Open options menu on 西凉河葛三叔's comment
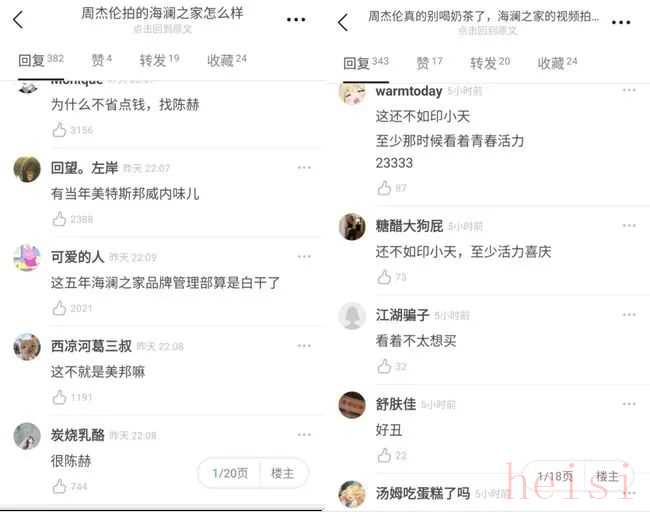The height and width of the screenshot is (512, 650). click(304, 346)
